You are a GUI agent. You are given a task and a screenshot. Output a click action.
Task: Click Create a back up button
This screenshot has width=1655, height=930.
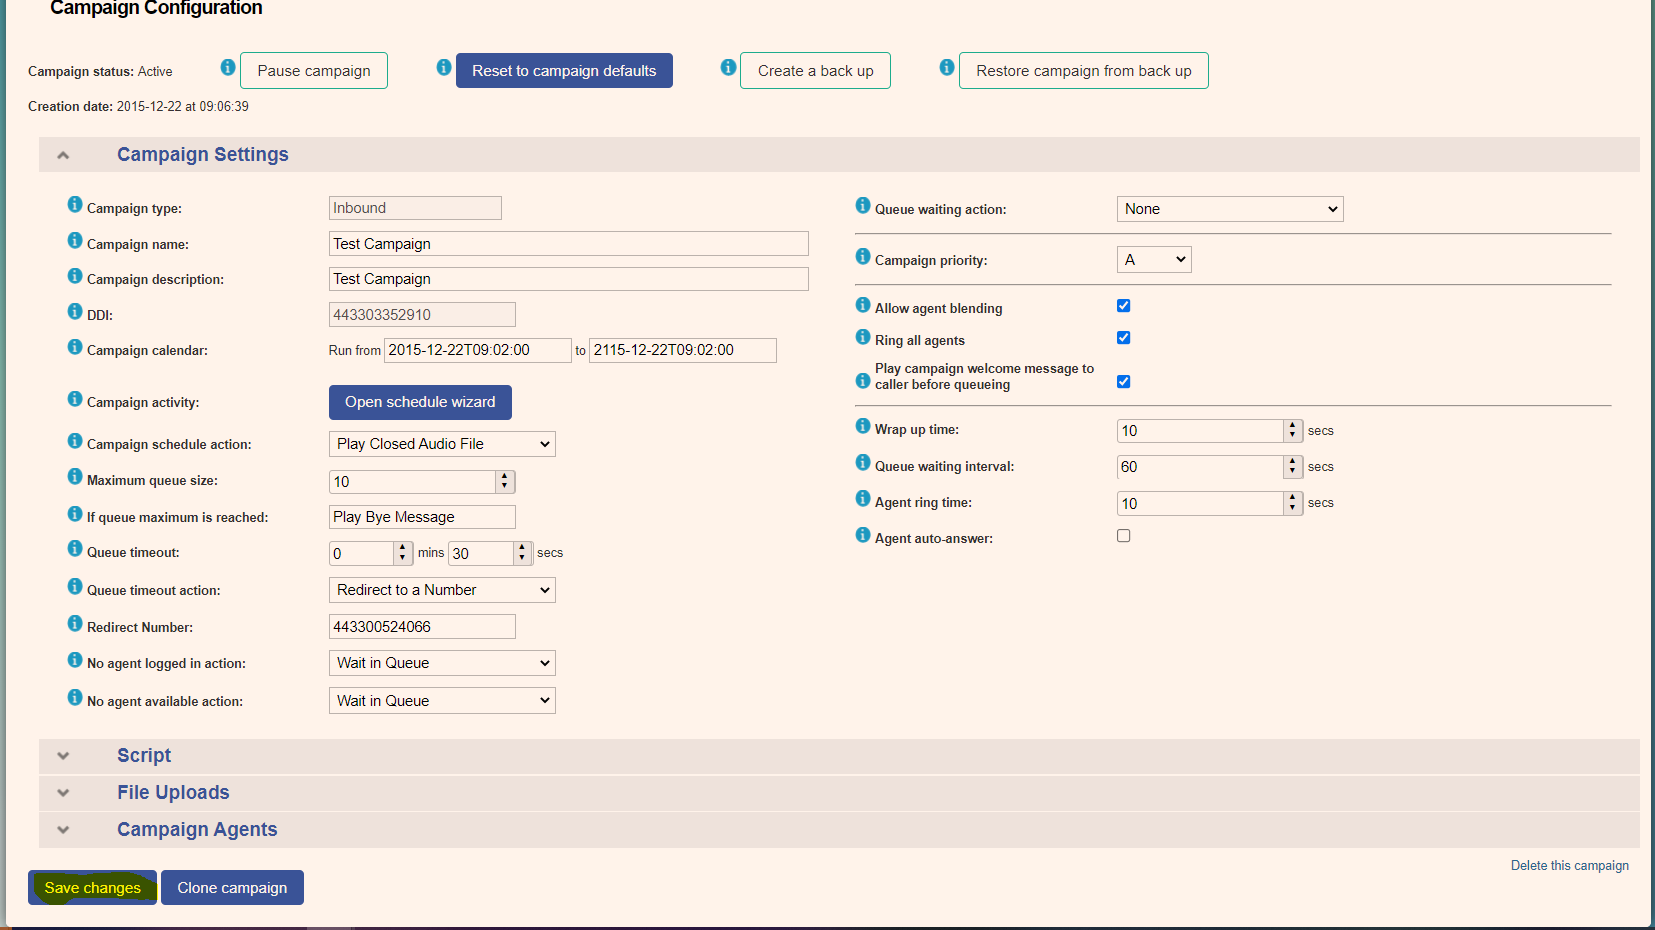(815, 71)
